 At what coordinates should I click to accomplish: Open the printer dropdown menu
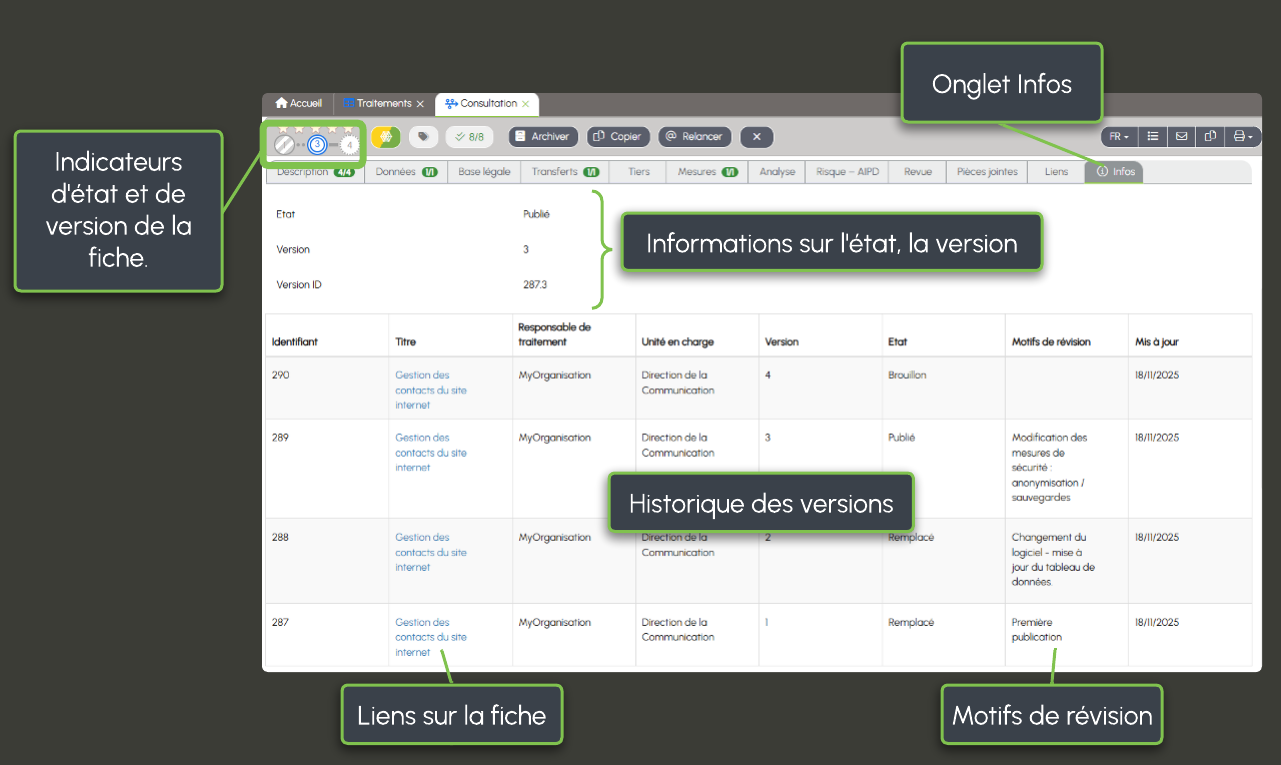[x=1242, y=137]
